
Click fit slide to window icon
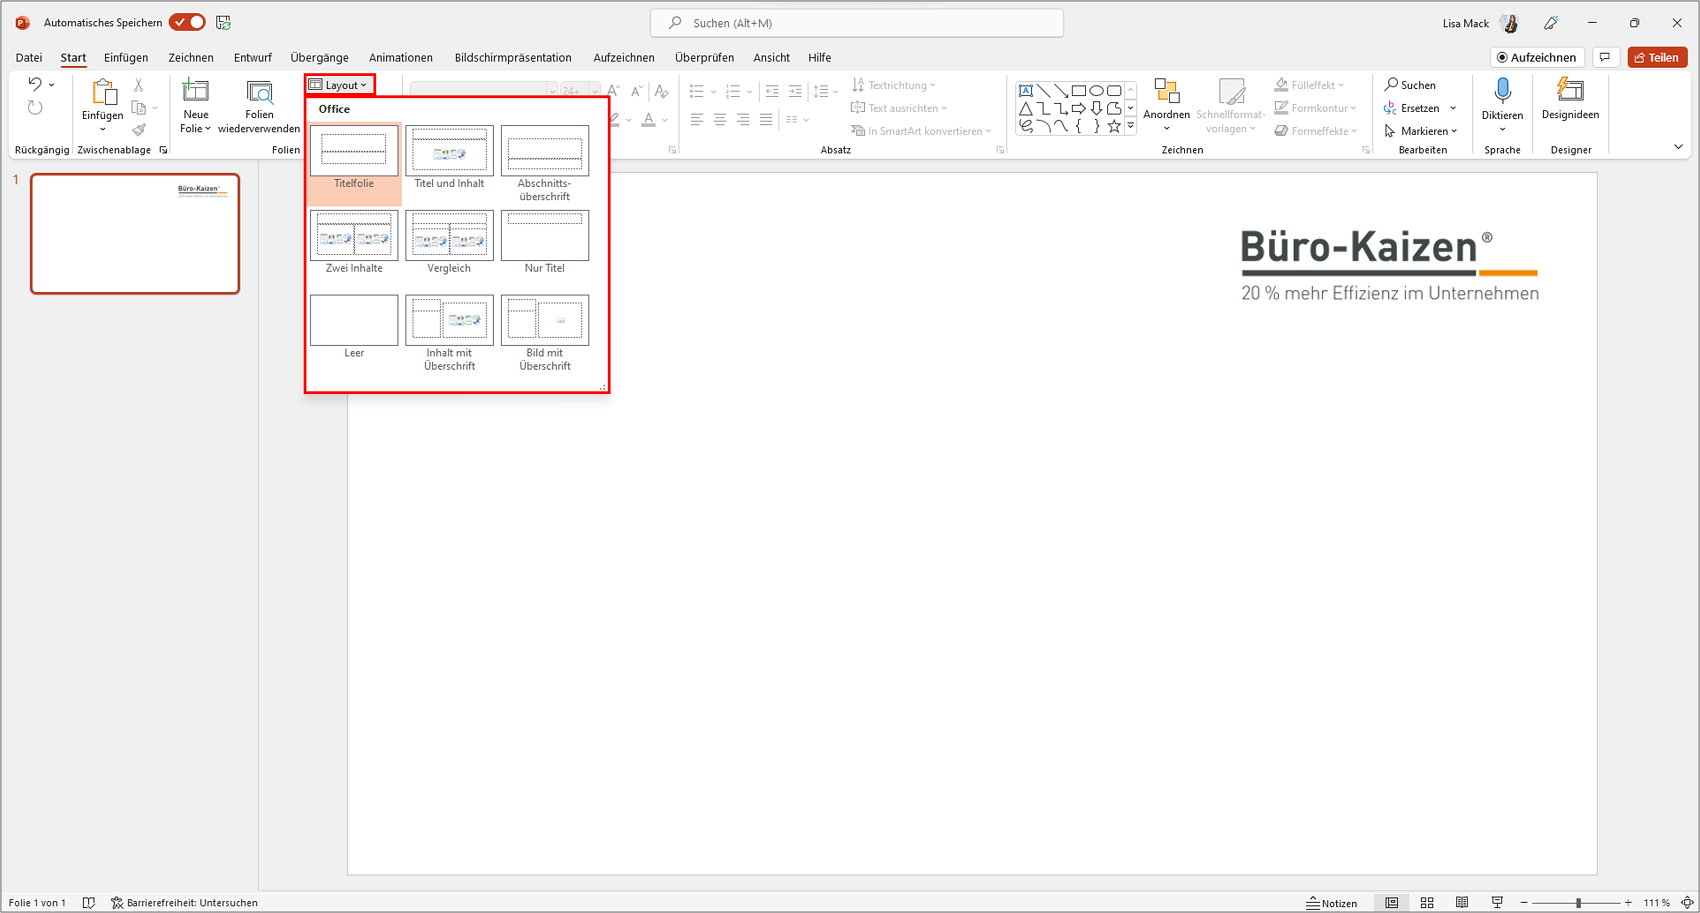[x=1687, y=902]
